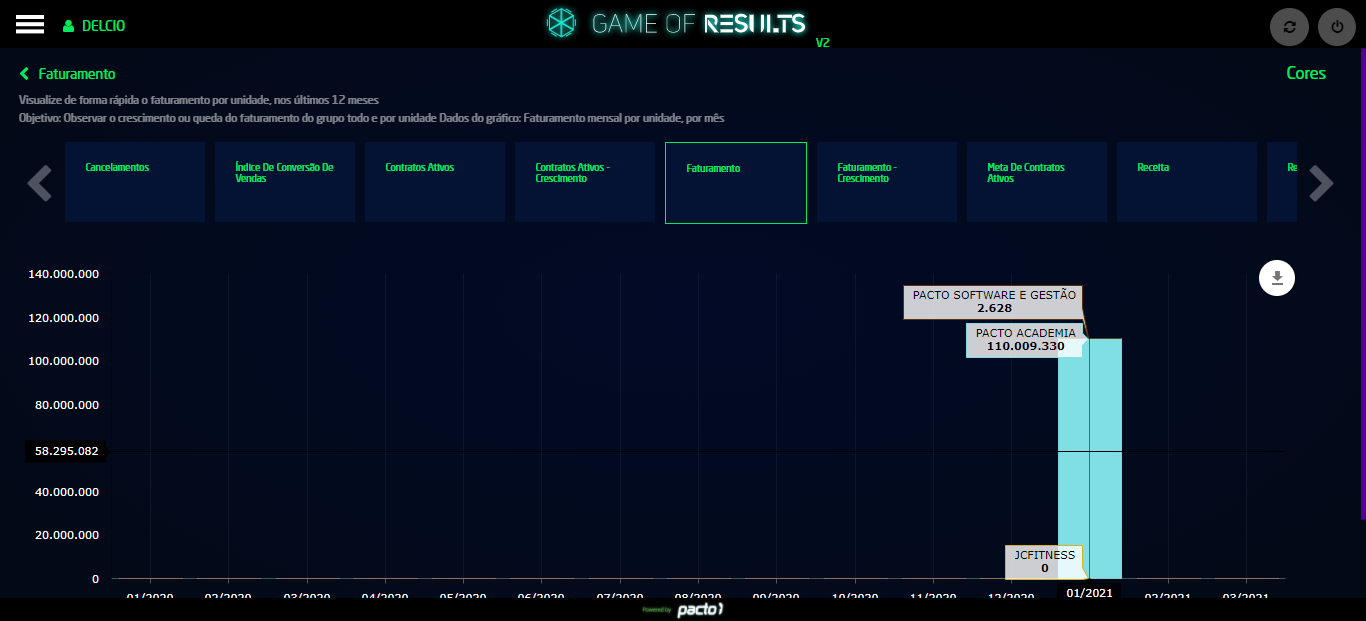Viewport: 1366px width, 621px height.
Task: Click the PACTO ACADEMIA data label
Action: pos(1025,340)
